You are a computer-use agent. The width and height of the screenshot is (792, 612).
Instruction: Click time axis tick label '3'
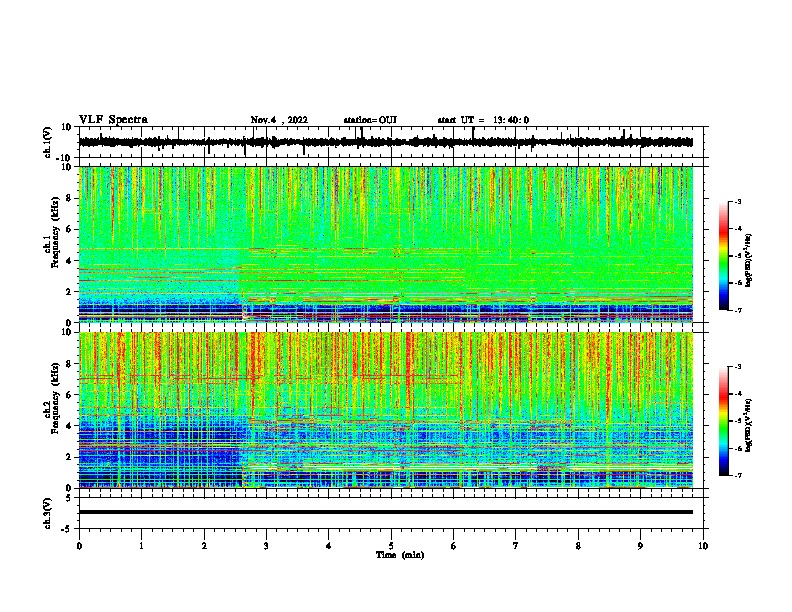click(x=266, y=546)
